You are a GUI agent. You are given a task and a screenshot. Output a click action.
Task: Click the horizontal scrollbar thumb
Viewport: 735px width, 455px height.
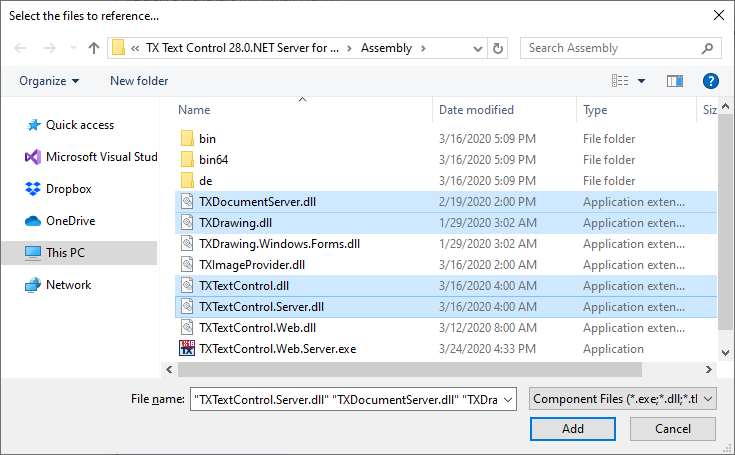point(410,370)
